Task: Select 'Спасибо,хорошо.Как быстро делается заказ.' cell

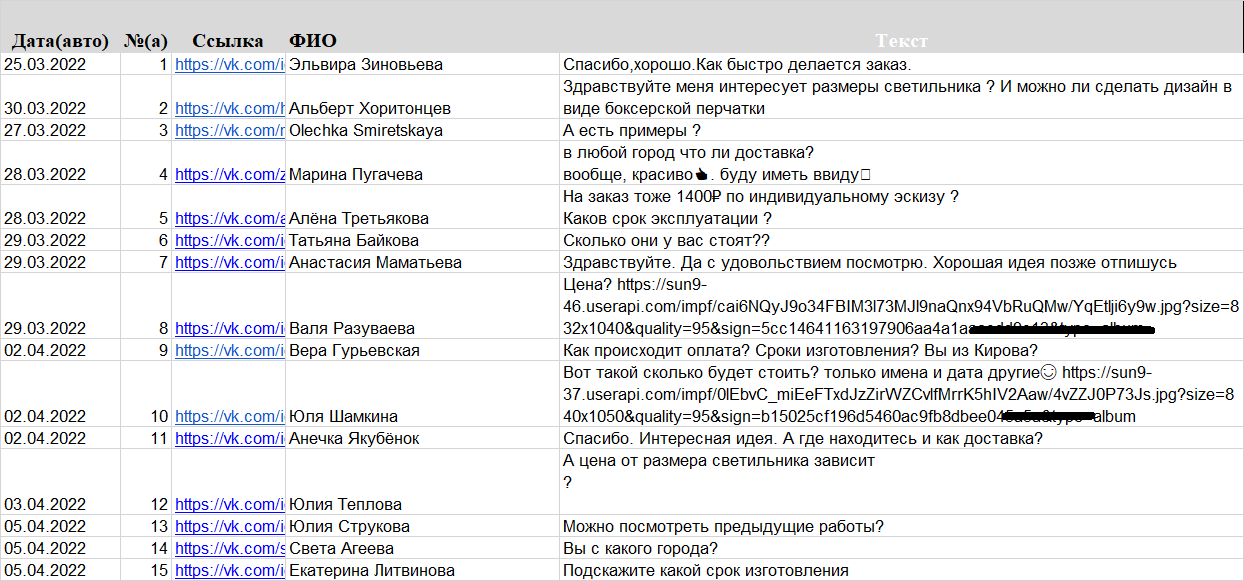Action: tap(901, 64)
